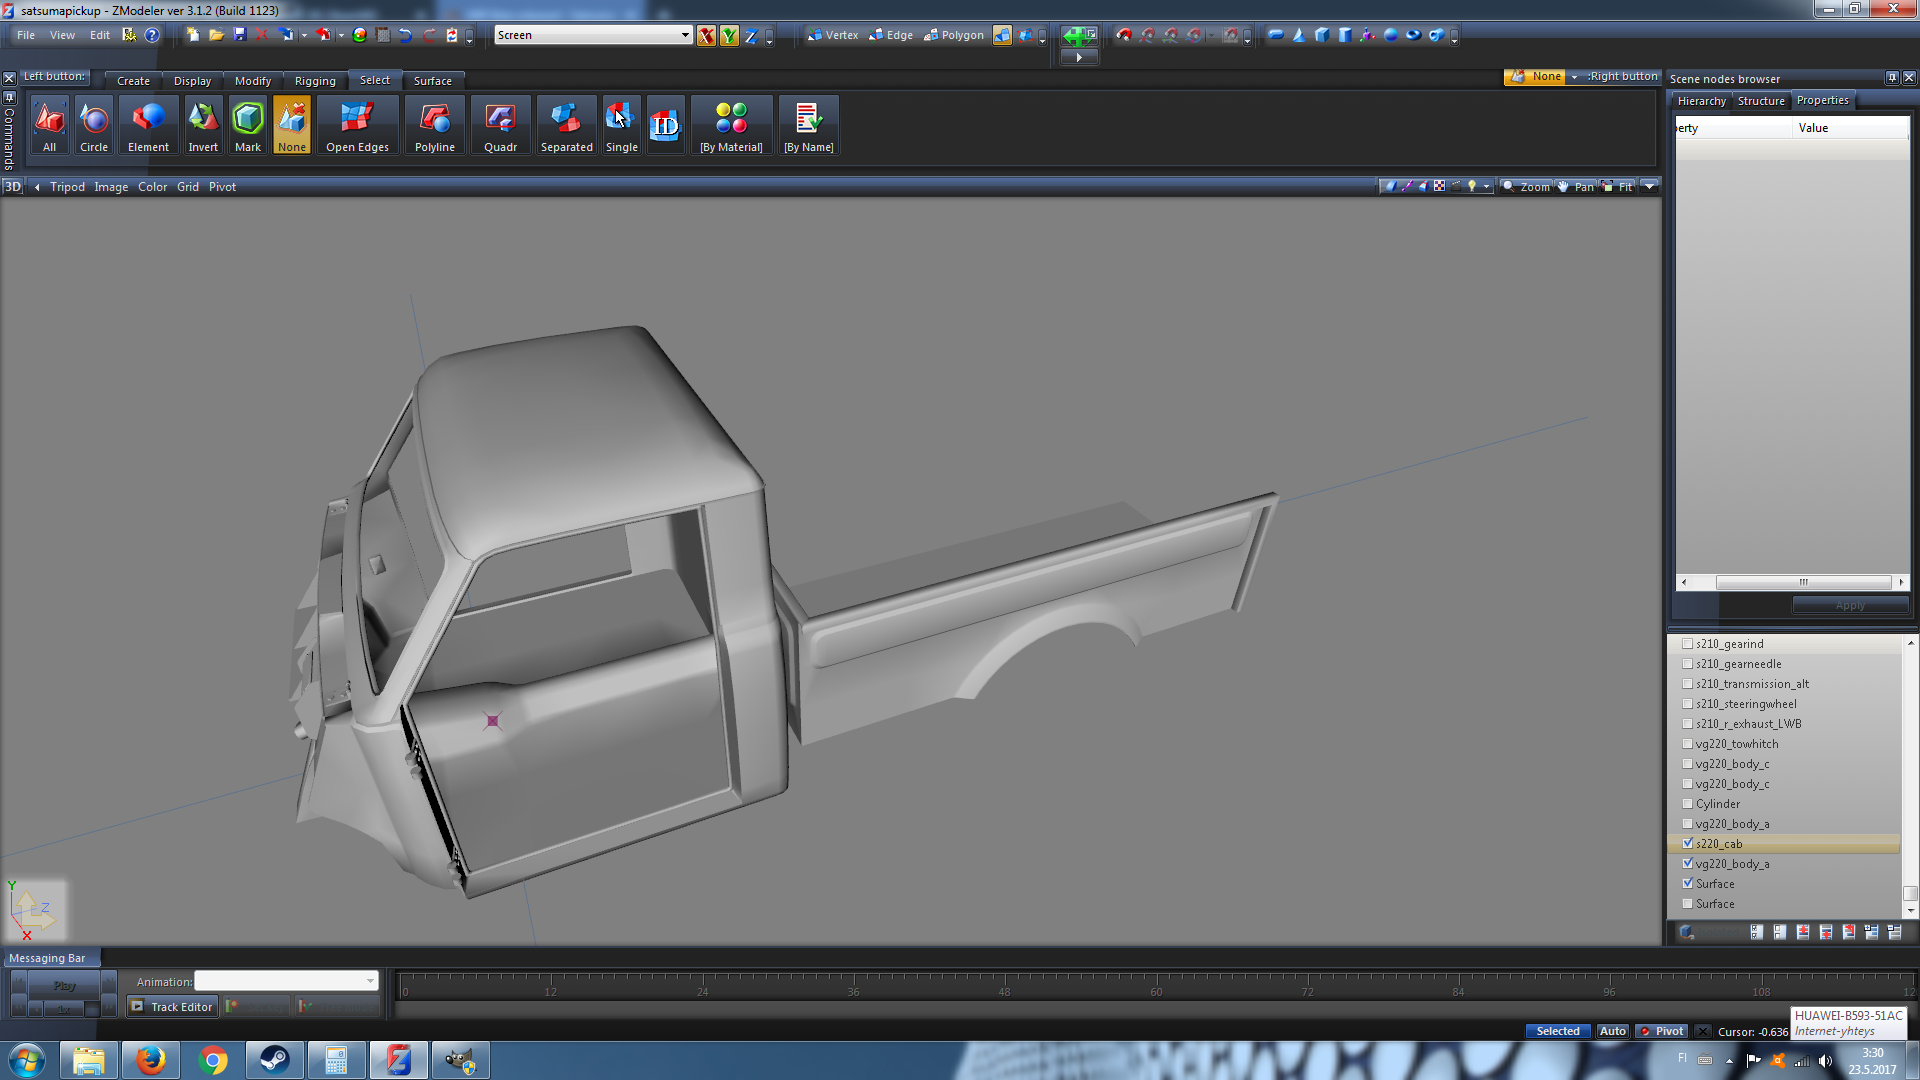Select the Separated tool icon
The width and height of the screenshot is (1920, 1080).
coord(566,126)
